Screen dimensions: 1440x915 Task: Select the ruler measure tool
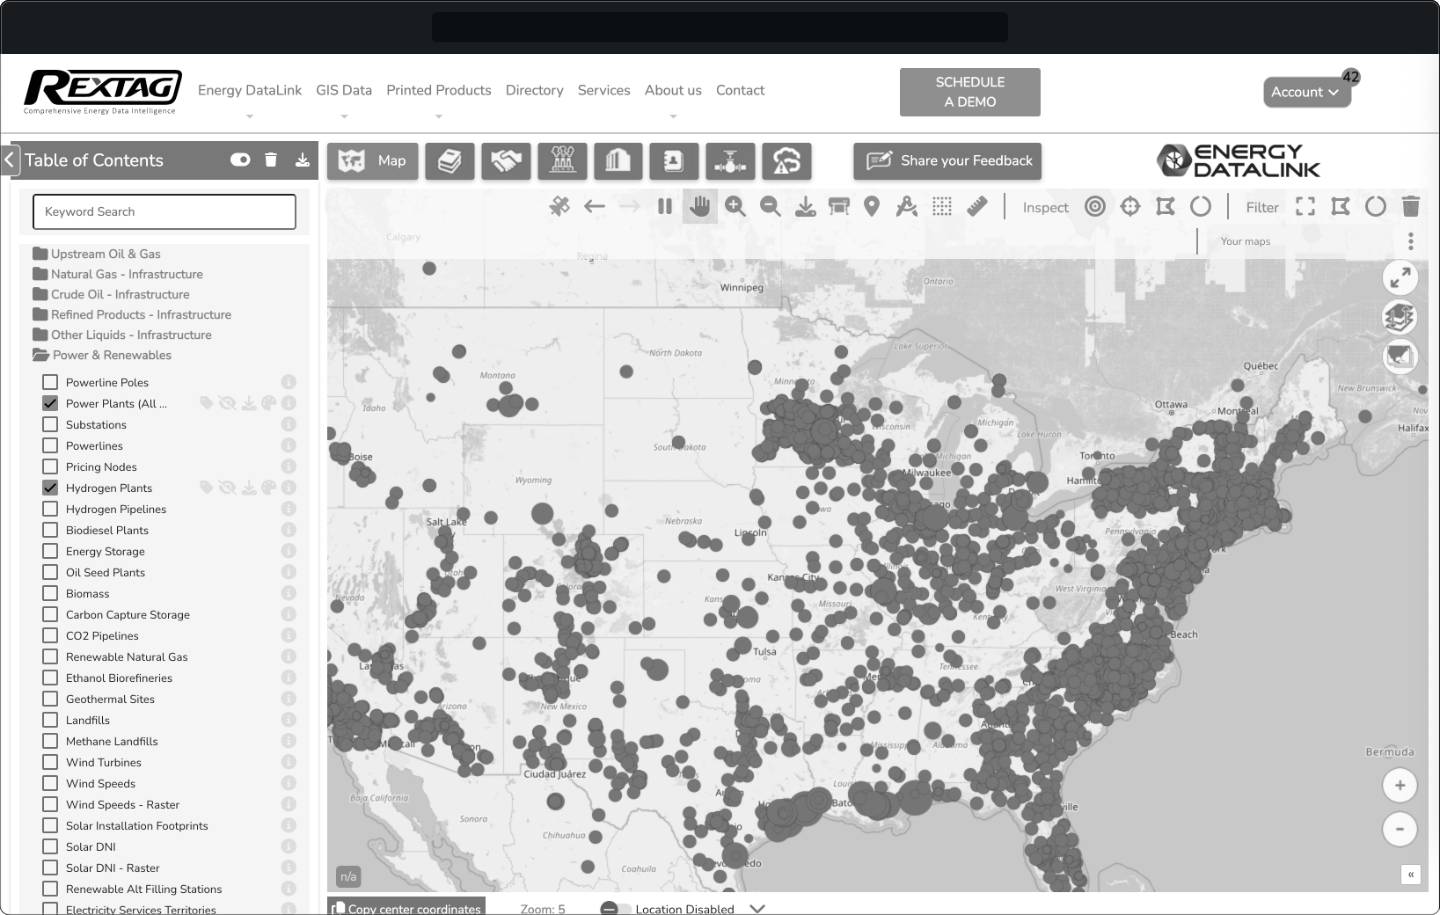(x=977, y=207)
